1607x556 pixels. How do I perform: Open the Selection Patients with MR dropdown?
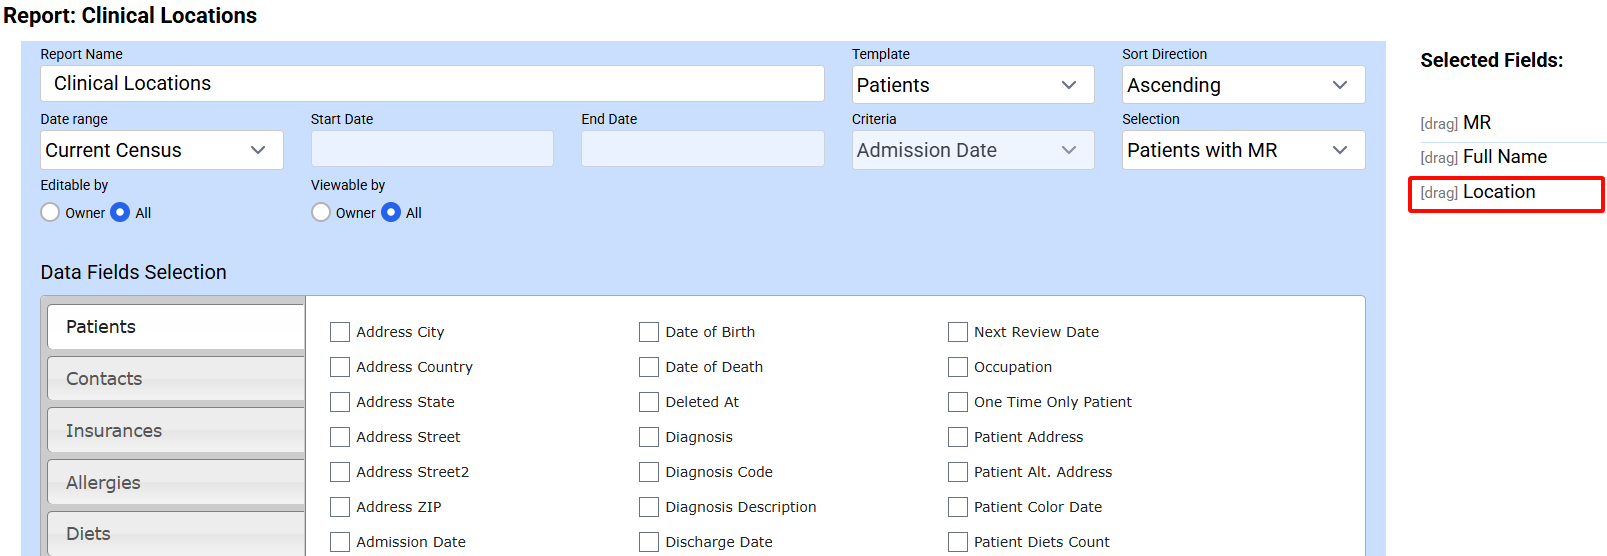coord(1242,150)
